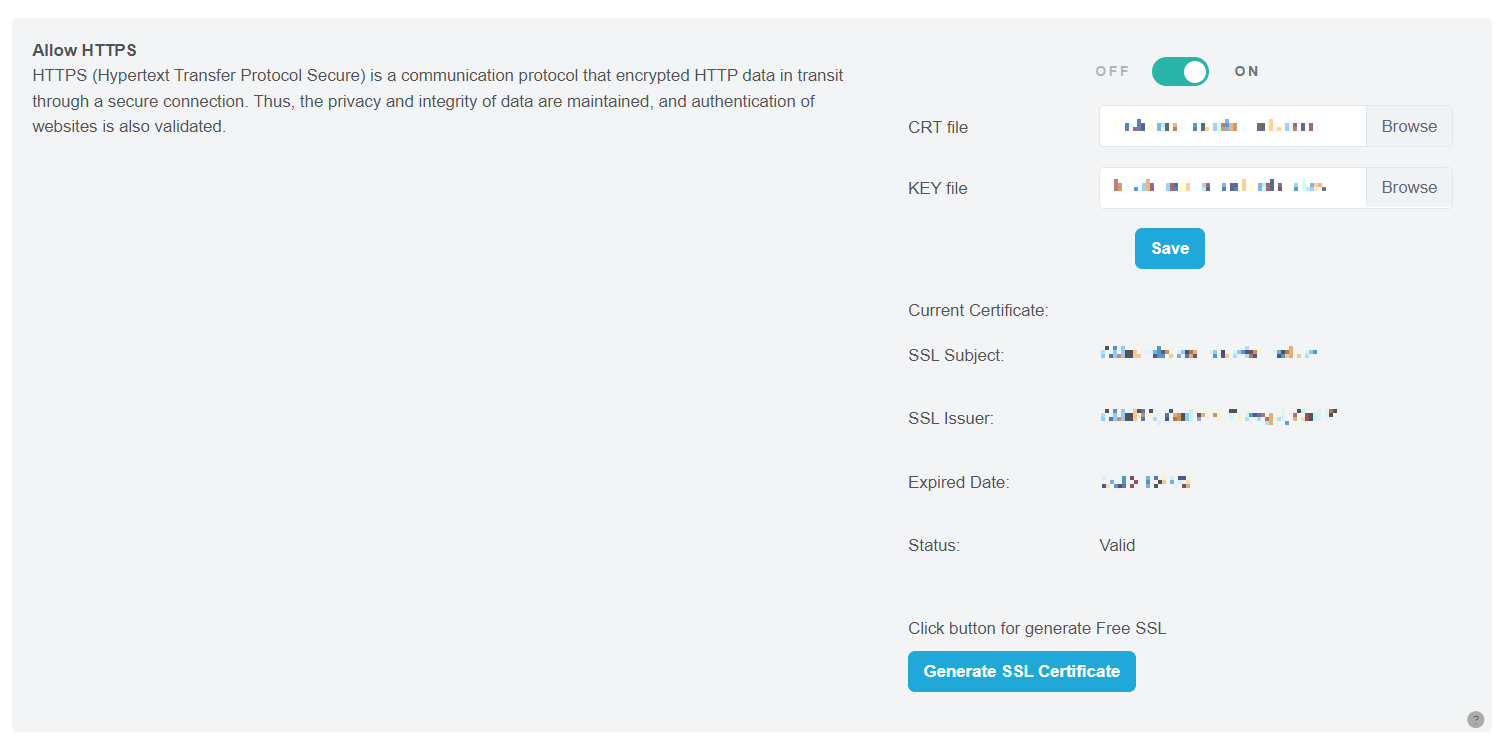Viewport: 1508px width, 744px height.
Task: Toggle the Allow HTTPS switch
Action: point(1180,72)
